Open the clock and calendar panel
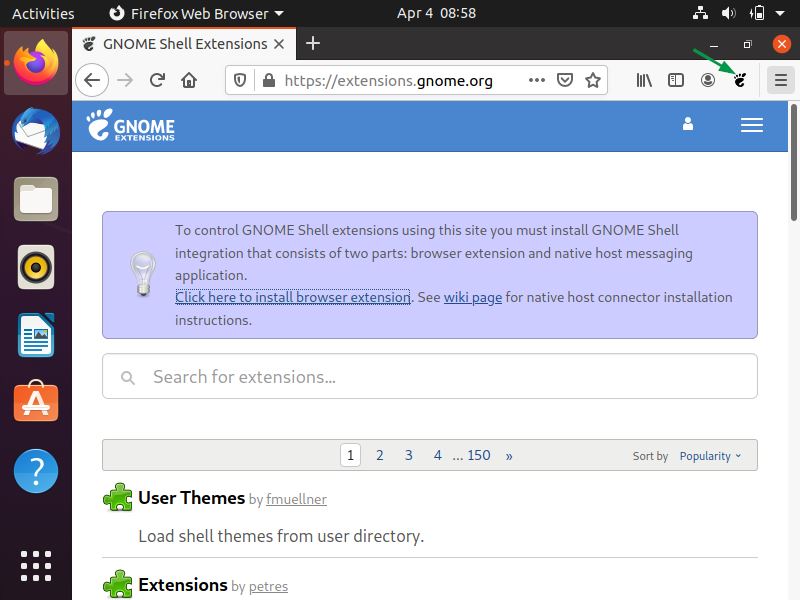Image resolution: width=800 pixels, height=600 pixels. (x=436, y=13)
